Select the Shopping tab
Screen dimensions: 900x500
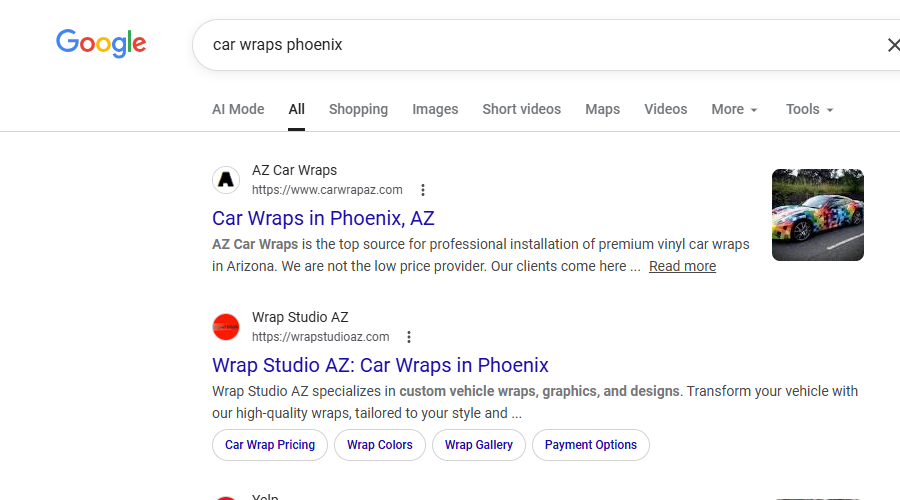coord(358,109)
